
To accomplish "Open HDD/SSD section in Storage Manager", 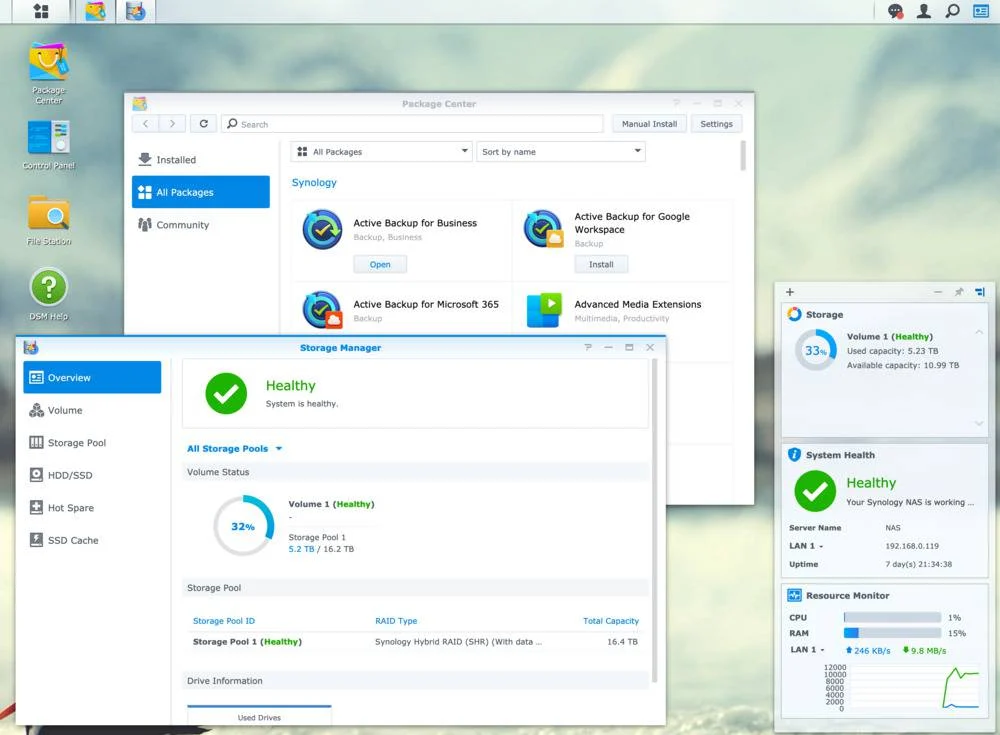I will click(92, 475).
